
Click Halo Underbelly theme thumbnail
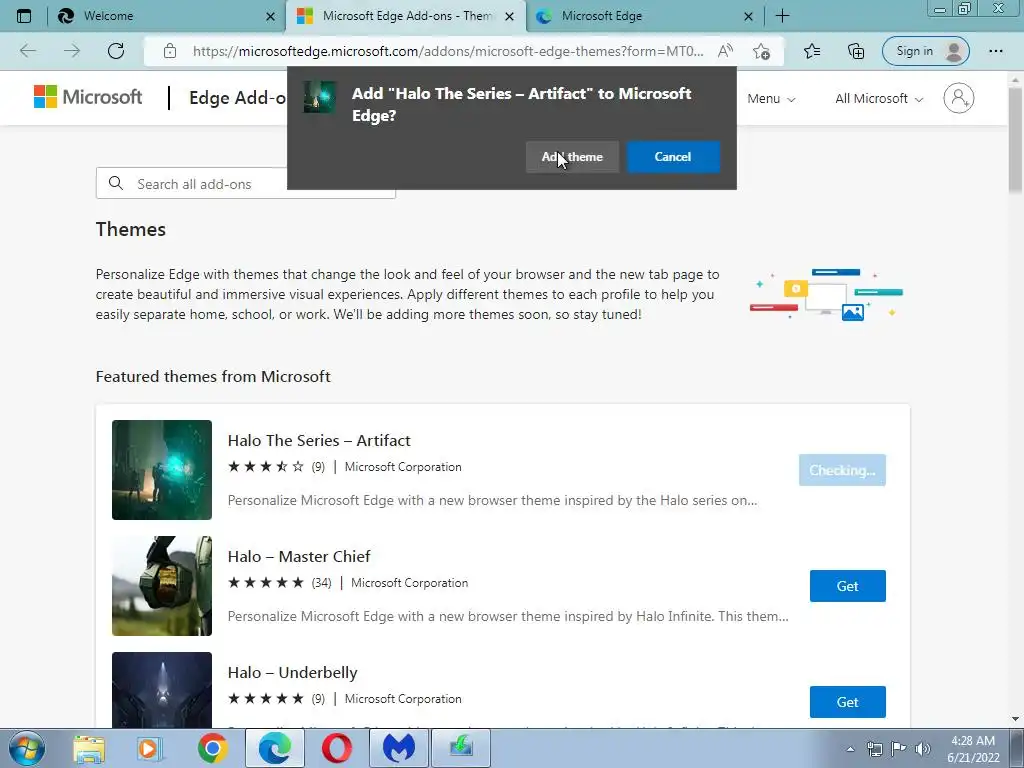(162, 690)
